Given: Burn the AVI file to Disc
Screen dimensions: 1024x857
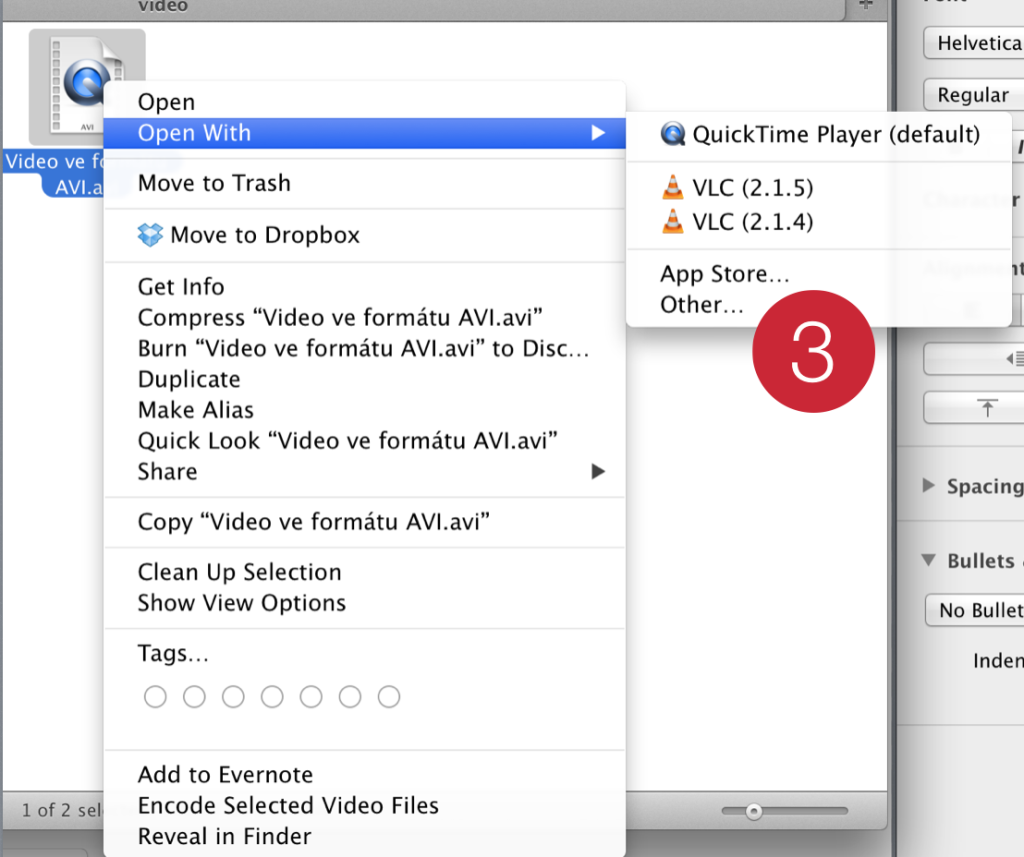Looking at the screenshot, I should (x=364, y=348).
